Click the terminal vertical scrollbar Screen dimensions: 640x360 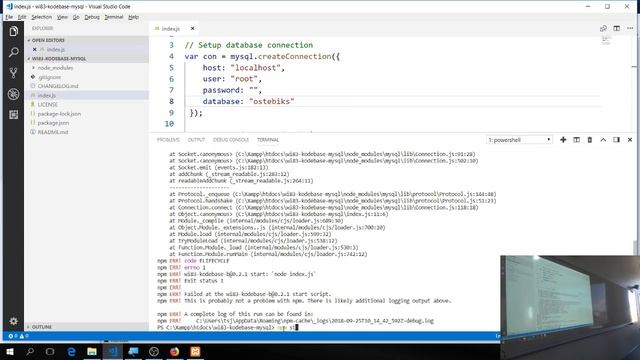click(634, 248)
